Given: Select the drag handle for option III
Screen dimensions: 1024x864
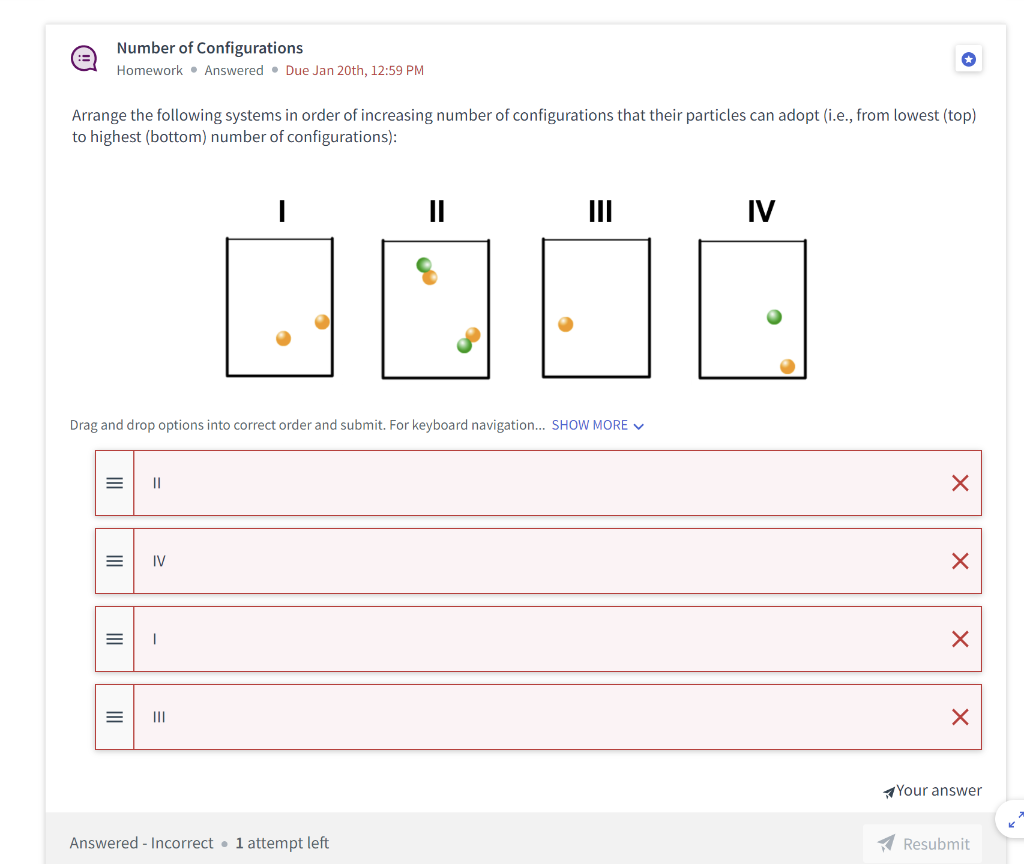Looking at the screenshot, I should 114,717.
